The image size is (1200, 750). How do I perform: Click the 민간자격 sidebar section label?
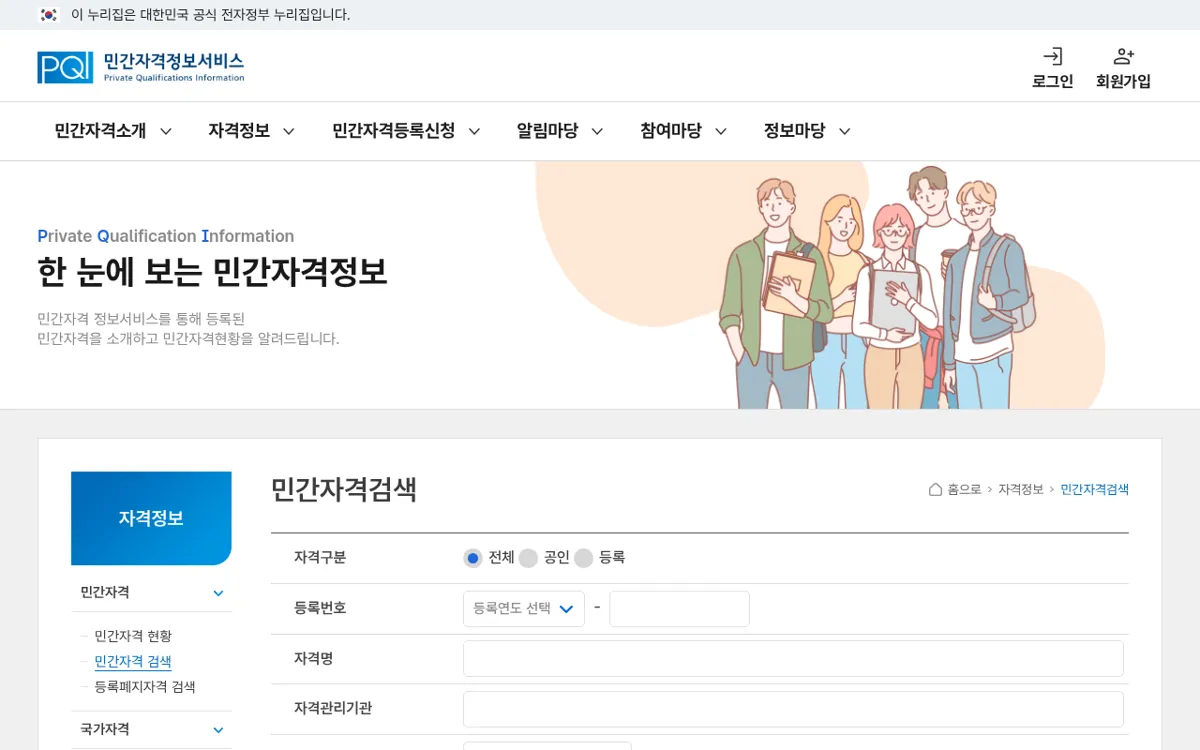click(105, 592)
